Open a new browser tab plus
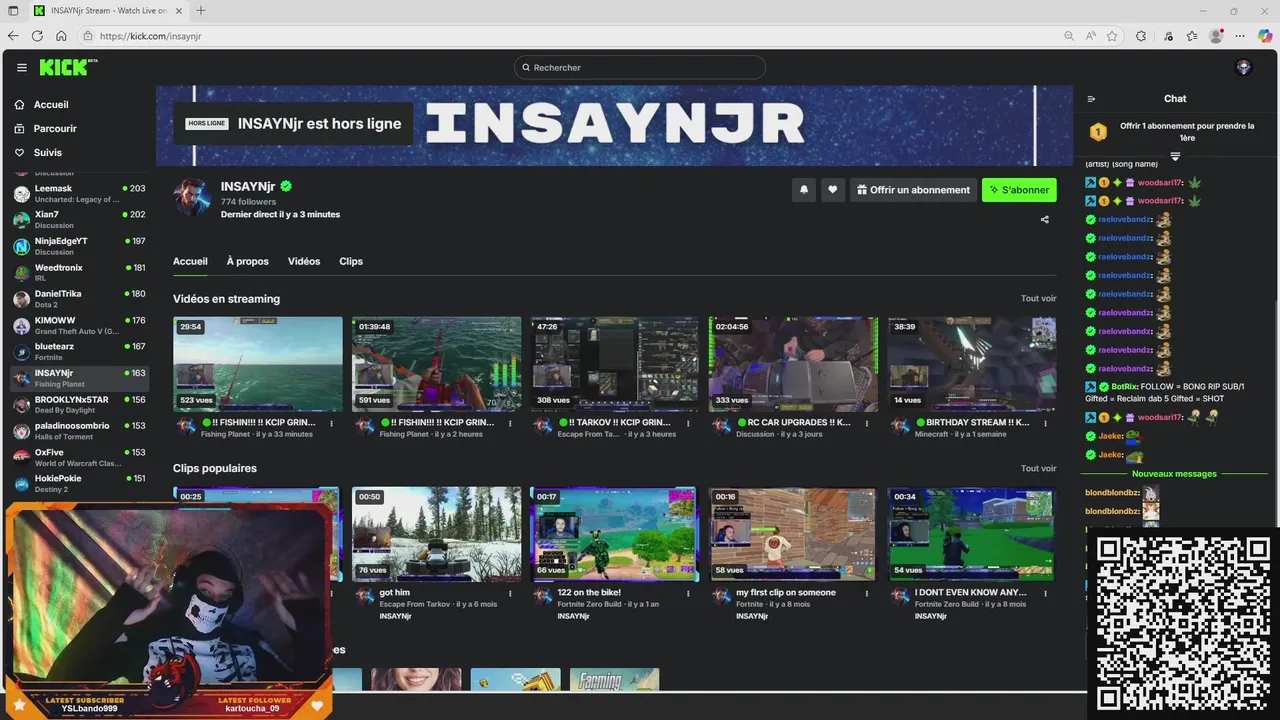 click(201, 10)
